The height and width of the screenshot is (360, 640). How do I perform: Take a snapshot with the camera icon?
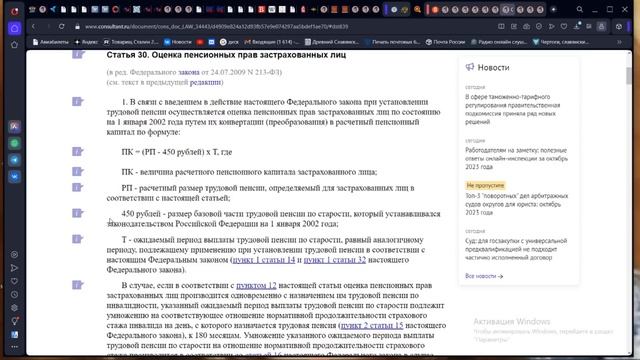pyautogui.click(x=527, y=27)
